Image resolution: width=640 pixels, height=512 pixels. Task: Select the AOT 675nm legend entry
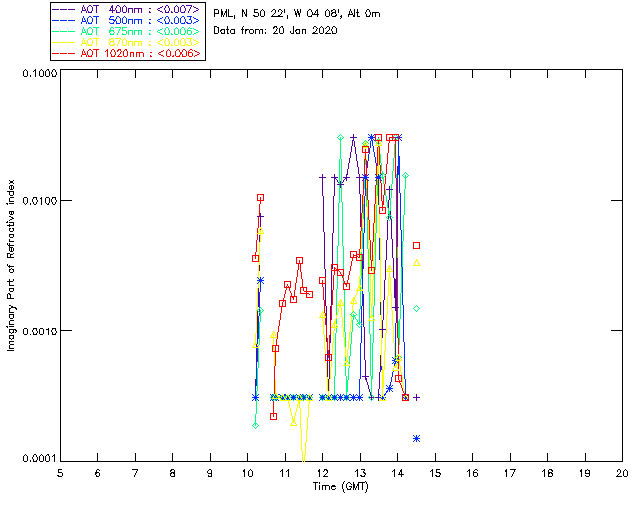point(127,31)
